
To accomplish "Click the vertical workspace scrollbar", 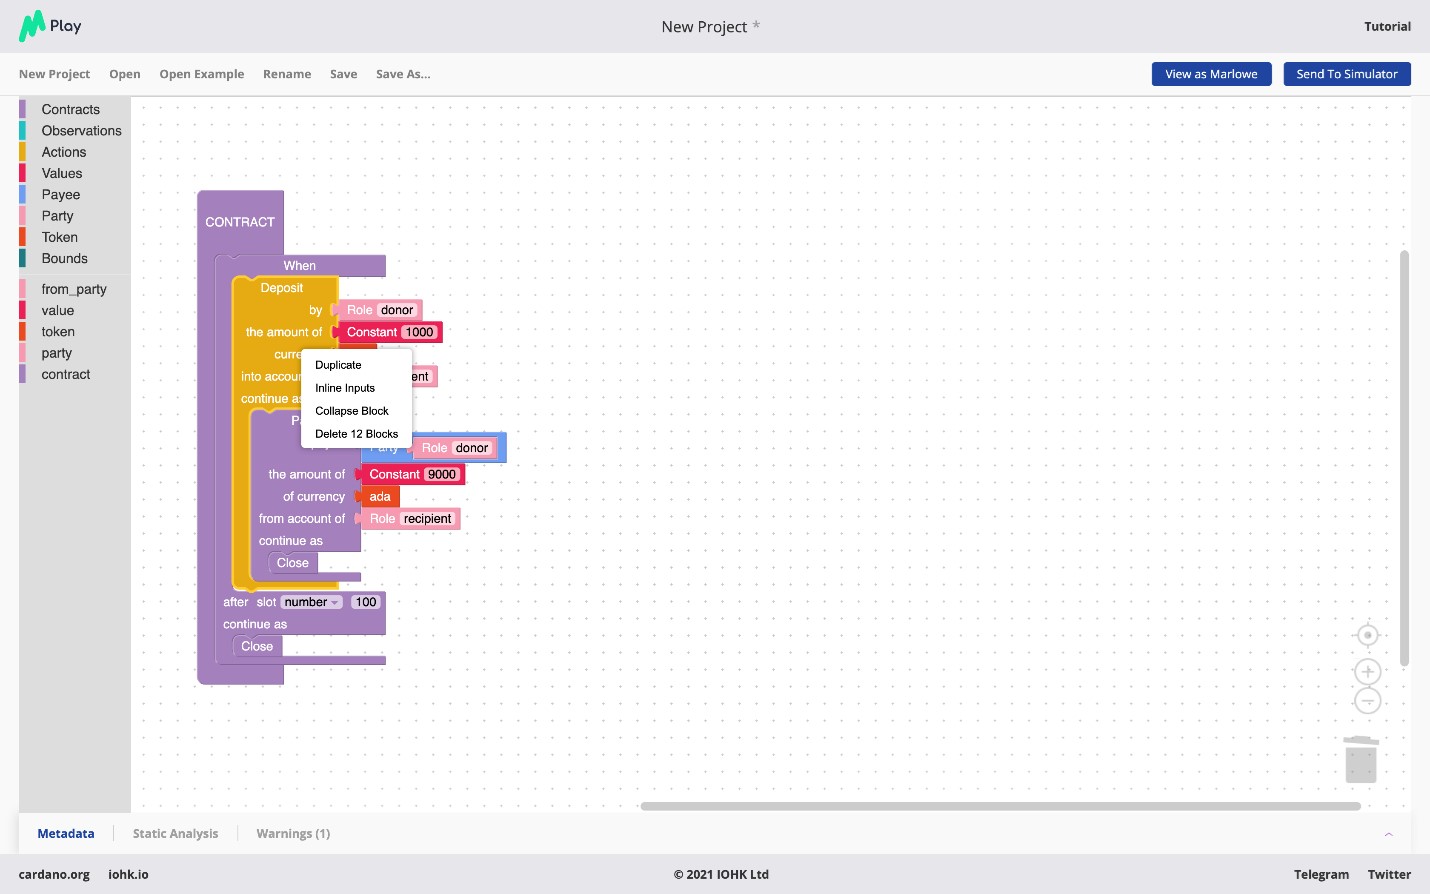I will click(x=1404, y=458).
